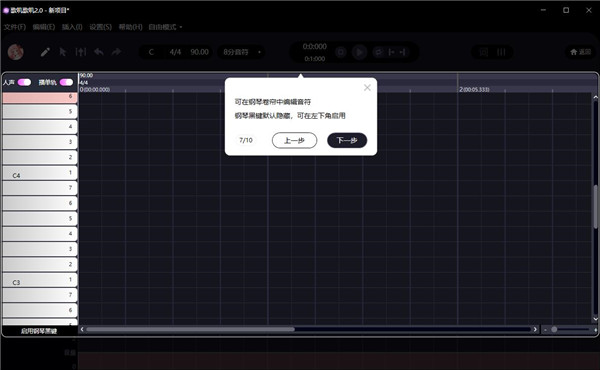Image resolution: width=600 pixels, height=370 pixels.
Task: Click the square view icon at top right
Action: click(484, 52)
